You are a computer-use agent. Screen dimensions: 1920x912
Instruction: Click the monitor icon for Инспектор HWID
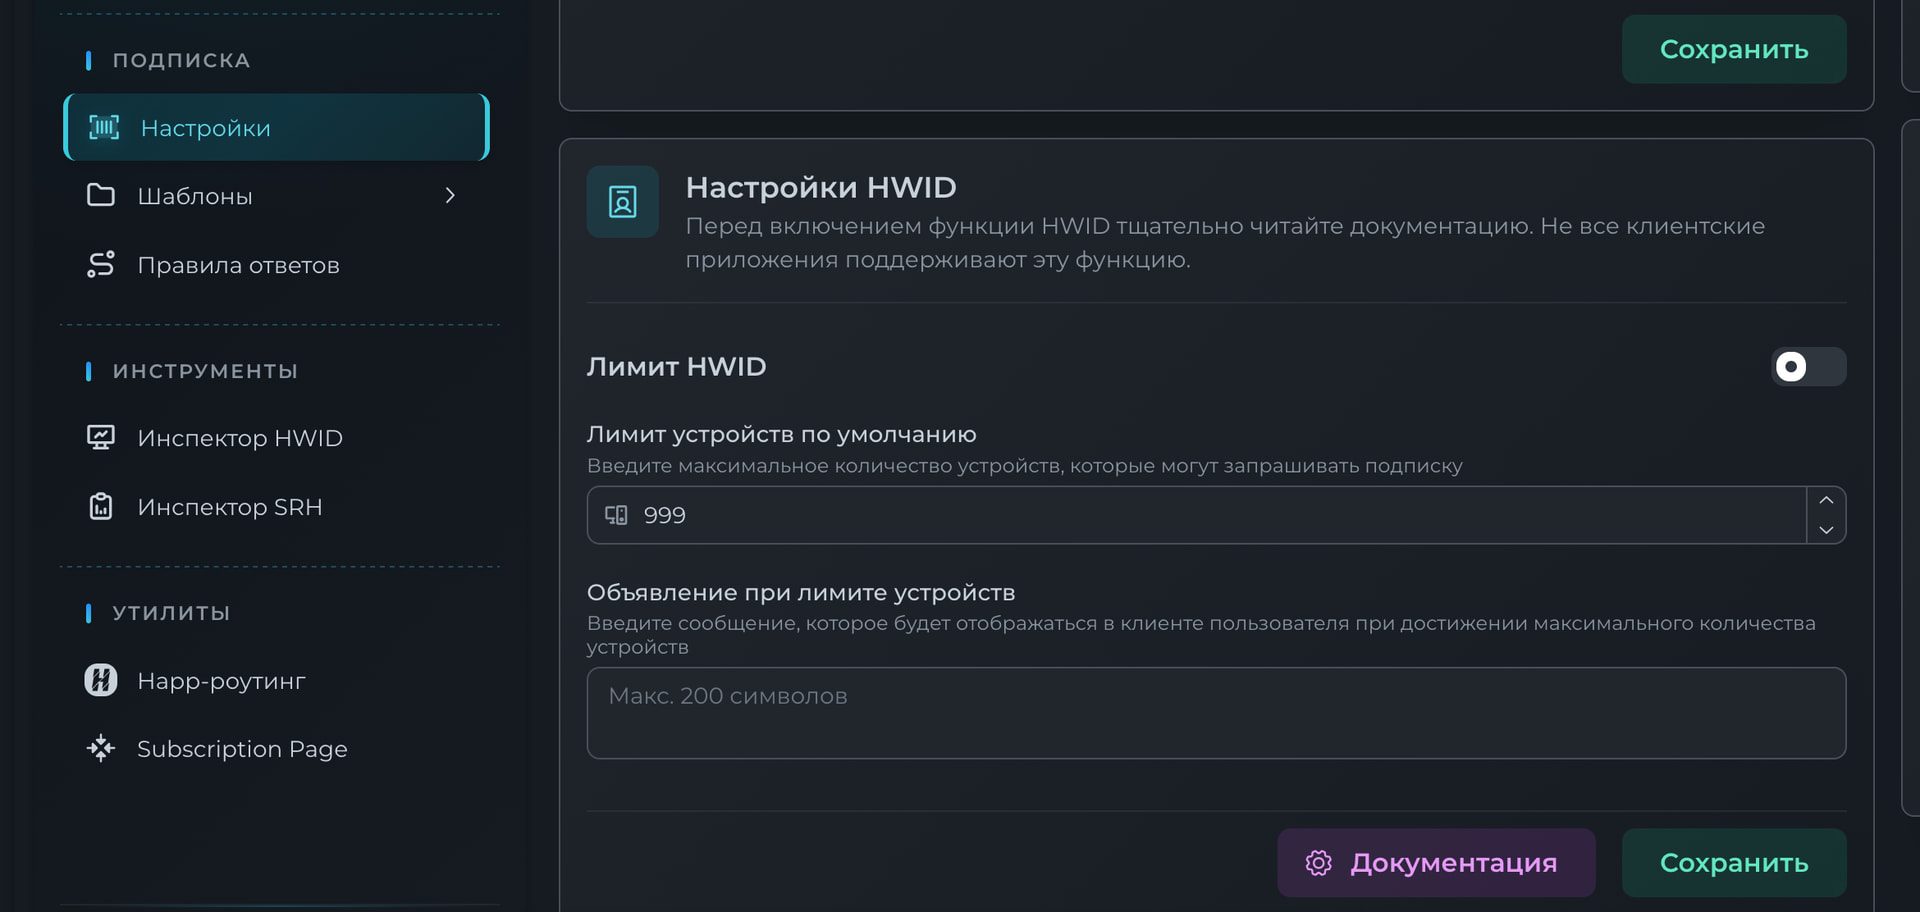pyautogui.click(x=101, y=437)
